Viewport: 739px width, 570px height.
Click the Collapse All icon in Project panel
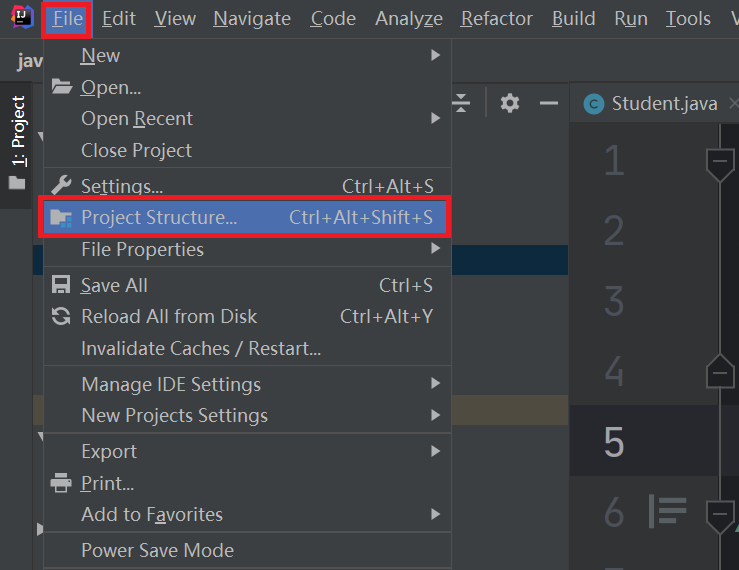click(461, 103)
